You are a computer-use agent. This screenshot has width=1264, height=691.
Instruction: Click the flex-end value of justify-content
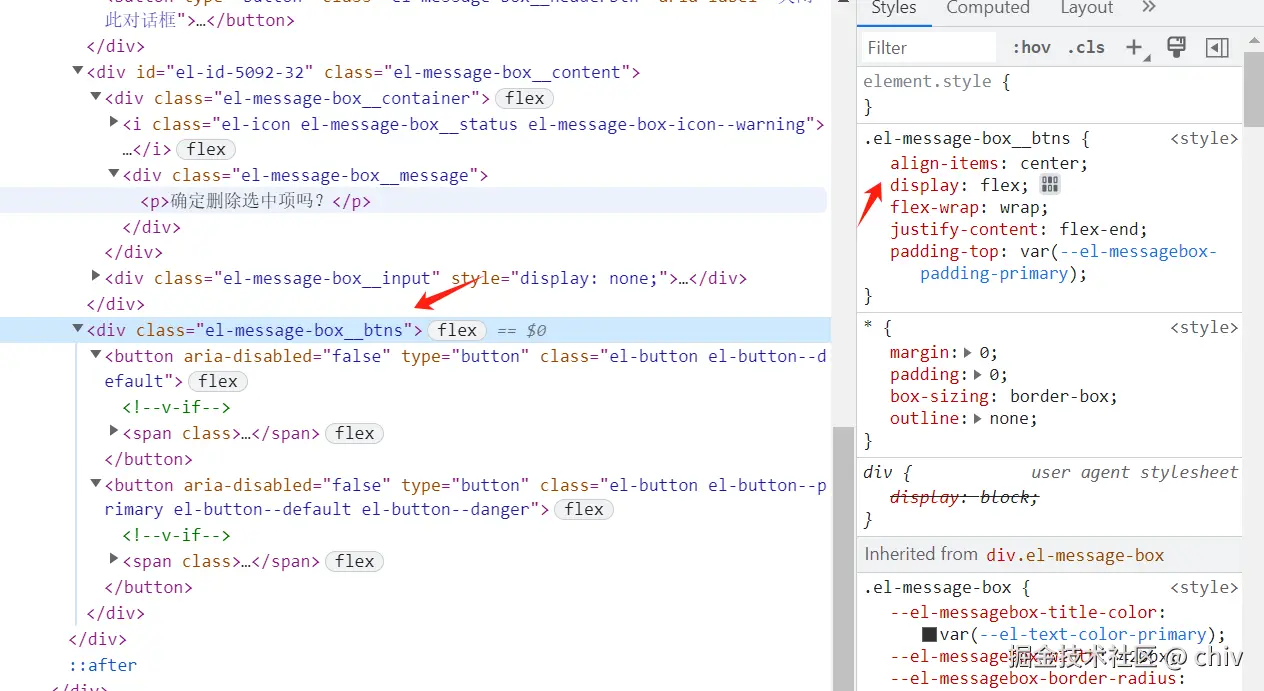point(1099,230)
